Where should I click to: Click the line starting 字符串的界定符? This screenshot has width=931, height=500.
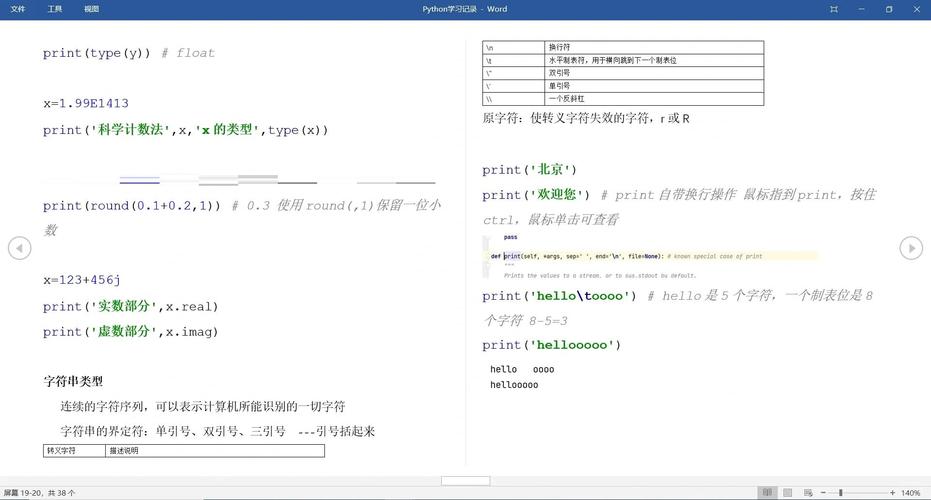point(217,431)
